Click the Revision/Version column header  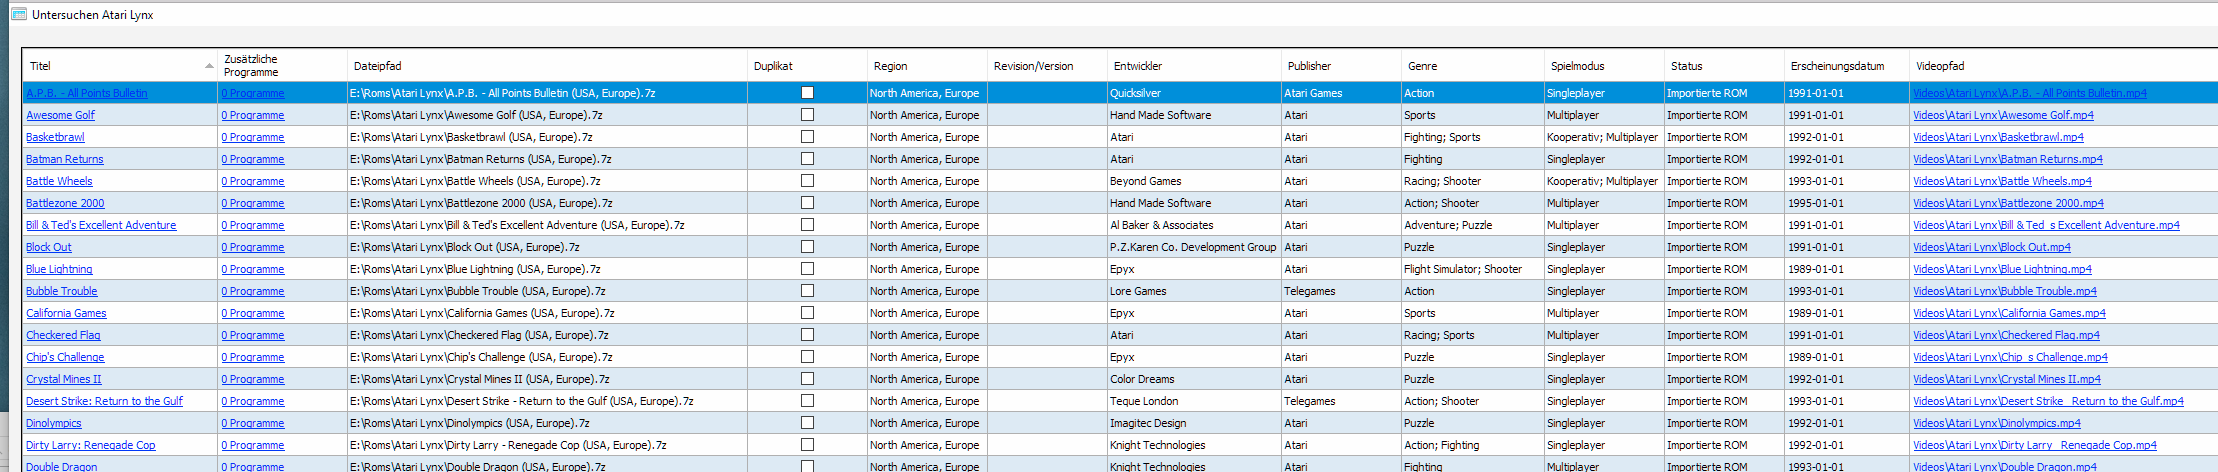pos(1047,66)
